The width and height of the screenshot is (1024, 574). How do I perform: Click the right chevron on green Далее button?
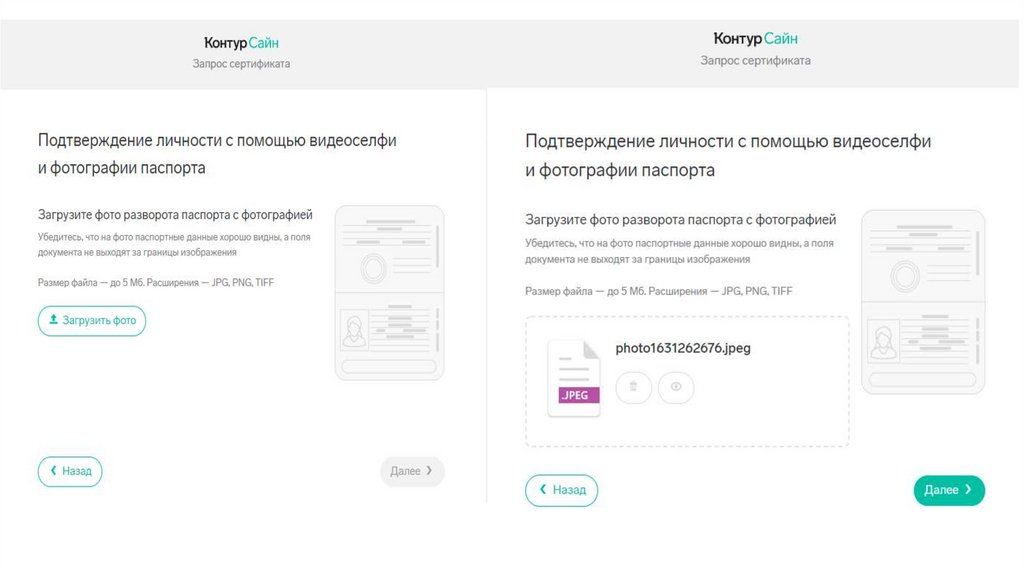pos(968,490)
